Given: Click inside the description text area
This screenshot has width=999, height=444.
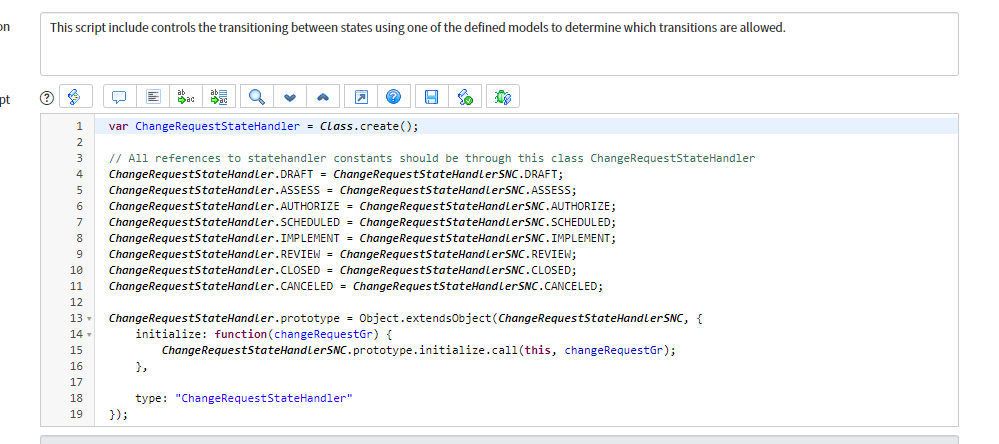Looking at the screenshot, I should [x=498, y=50].
